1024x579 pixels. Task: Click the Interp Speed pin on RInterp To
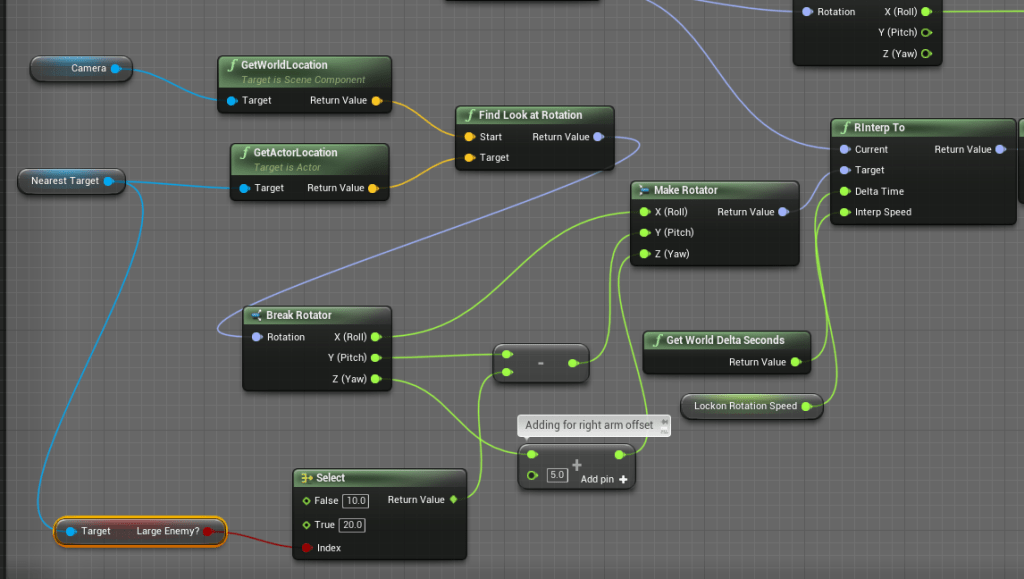845,212
